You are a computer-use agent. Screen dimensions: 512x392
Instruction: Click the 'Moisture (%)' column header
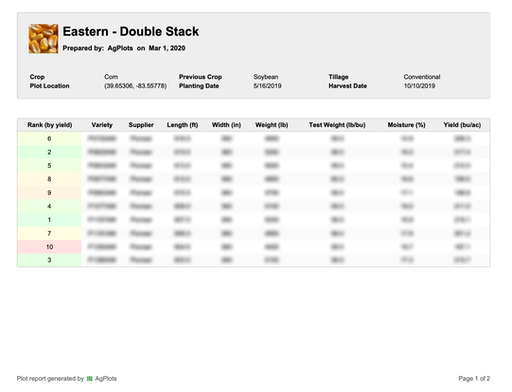406,125
